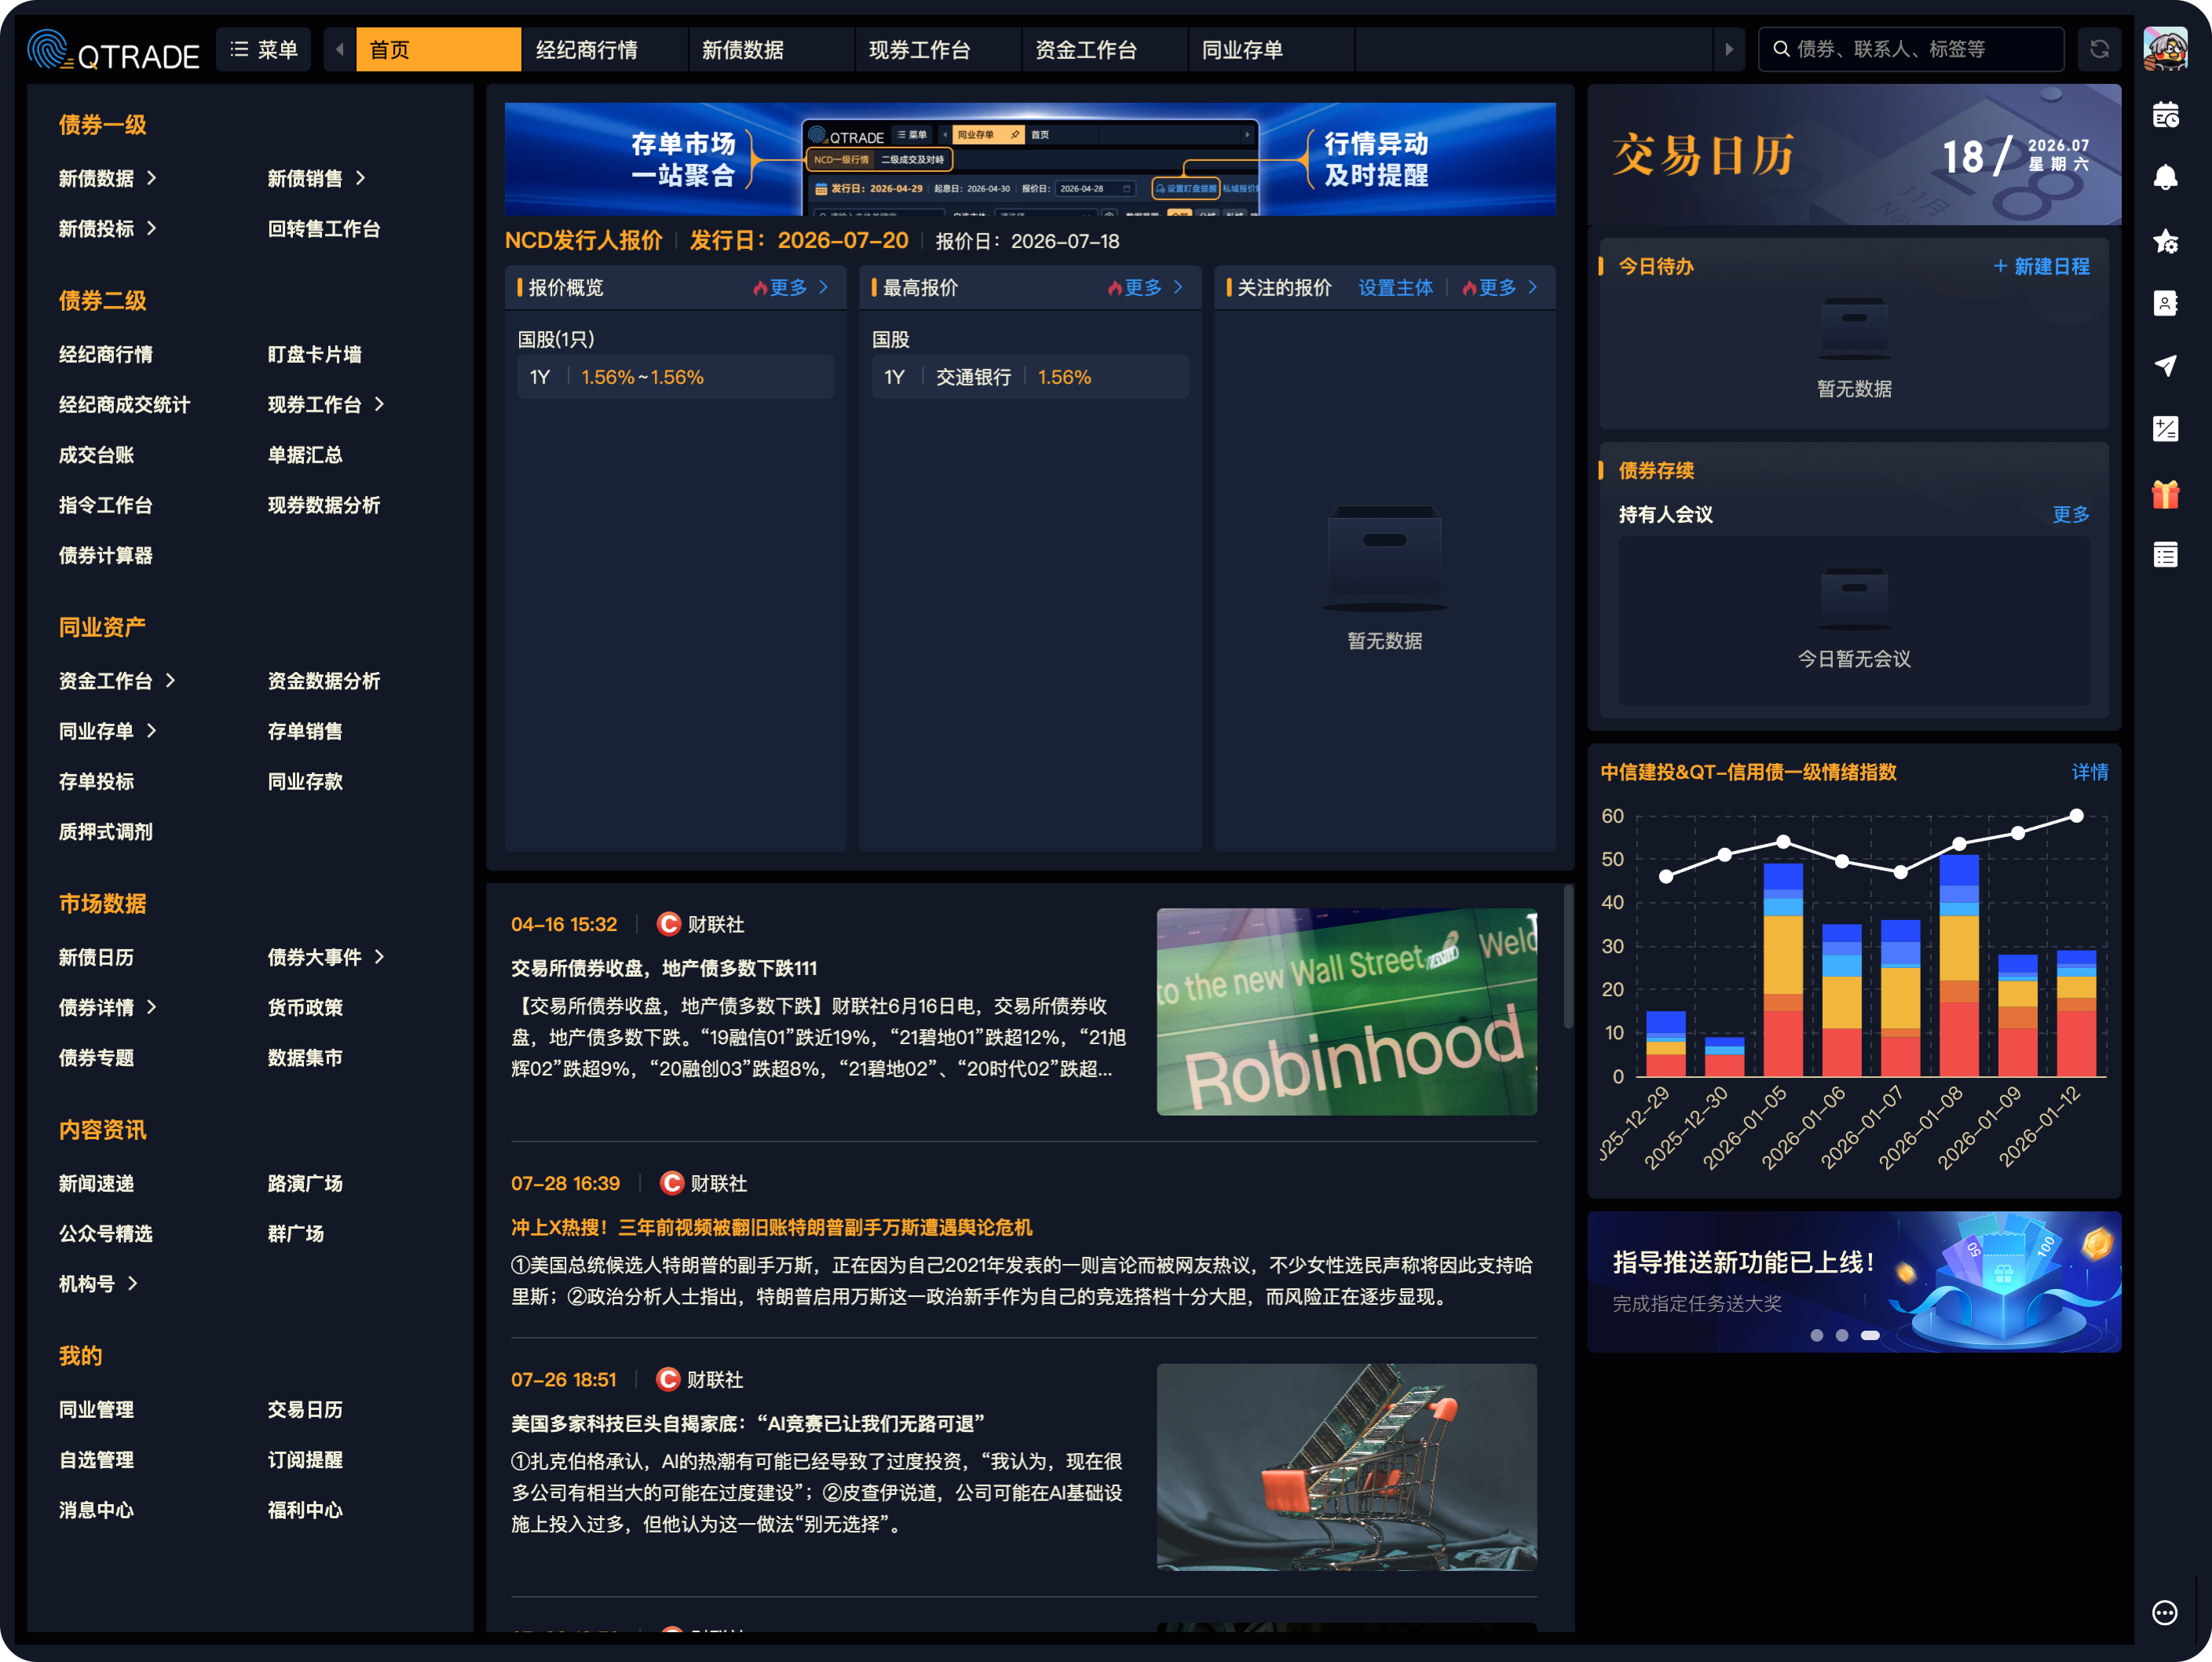Click the tab bar right scroll arrow
This screenshot has height=1662, width=2212.
click(x=1728, y=49)
